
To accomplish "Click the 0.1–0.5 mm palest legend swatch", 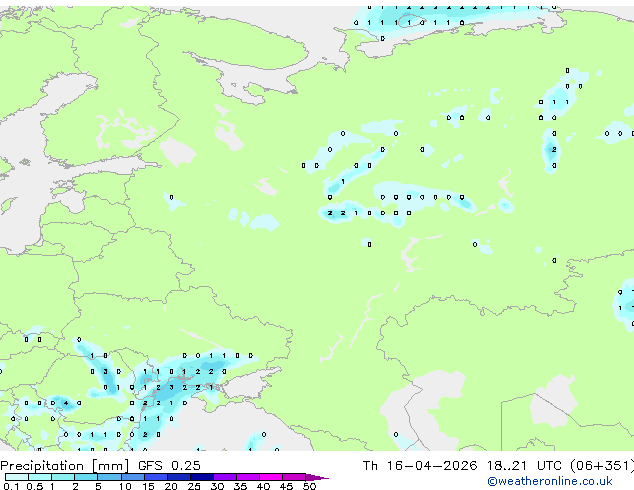I will [x=17, y=477].
